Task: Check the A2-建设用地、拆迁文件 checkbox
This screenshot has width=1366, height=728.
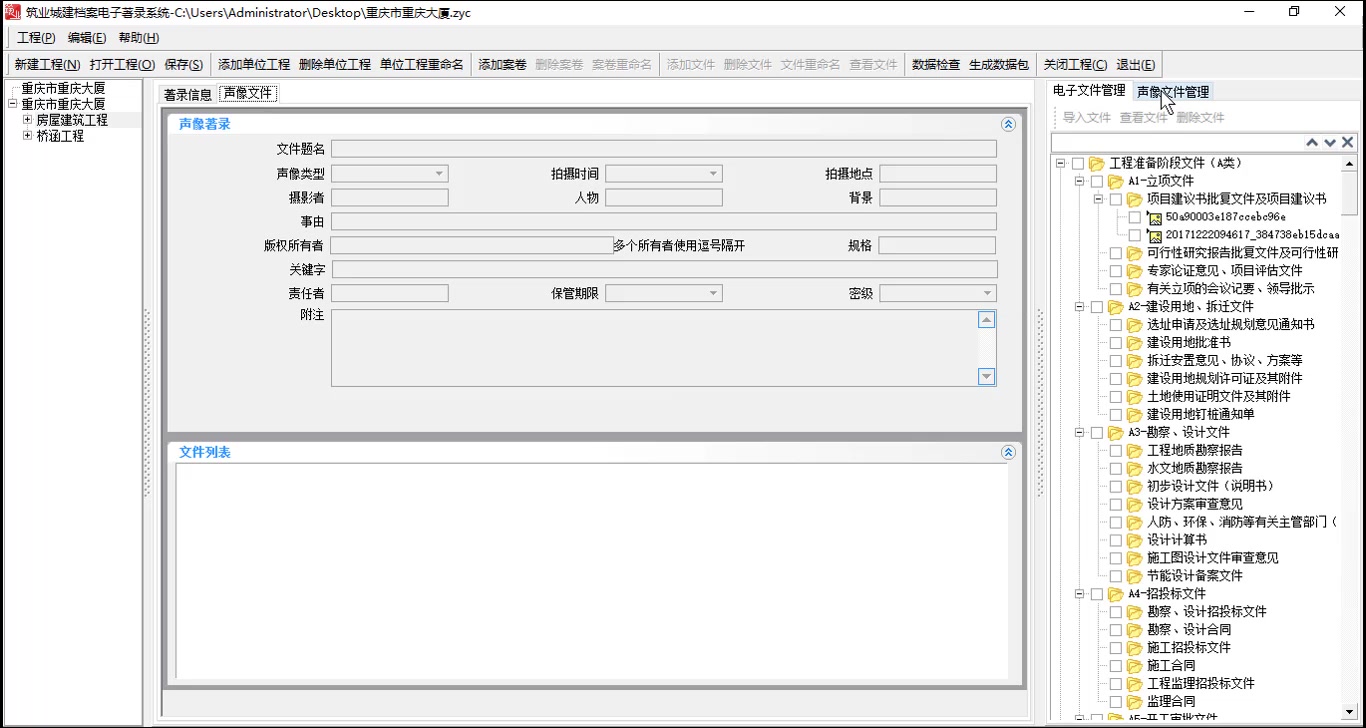Action: (x=1097, y=307)
